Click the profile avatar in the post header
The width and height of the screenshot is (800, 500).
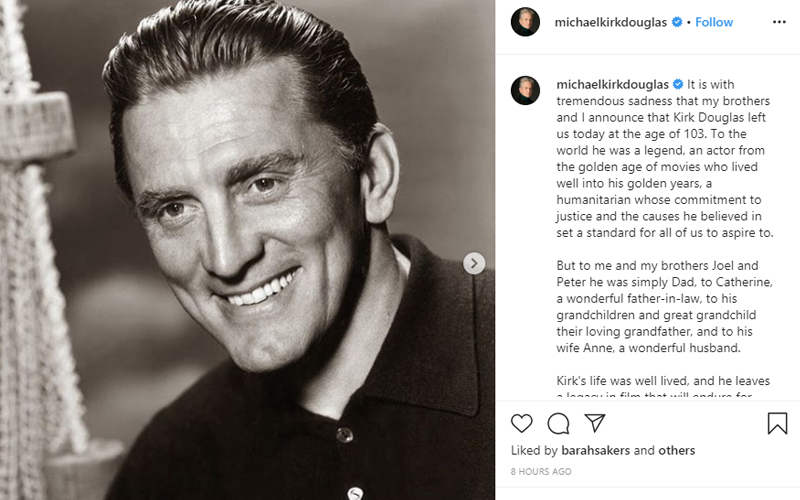pos(525,22)
